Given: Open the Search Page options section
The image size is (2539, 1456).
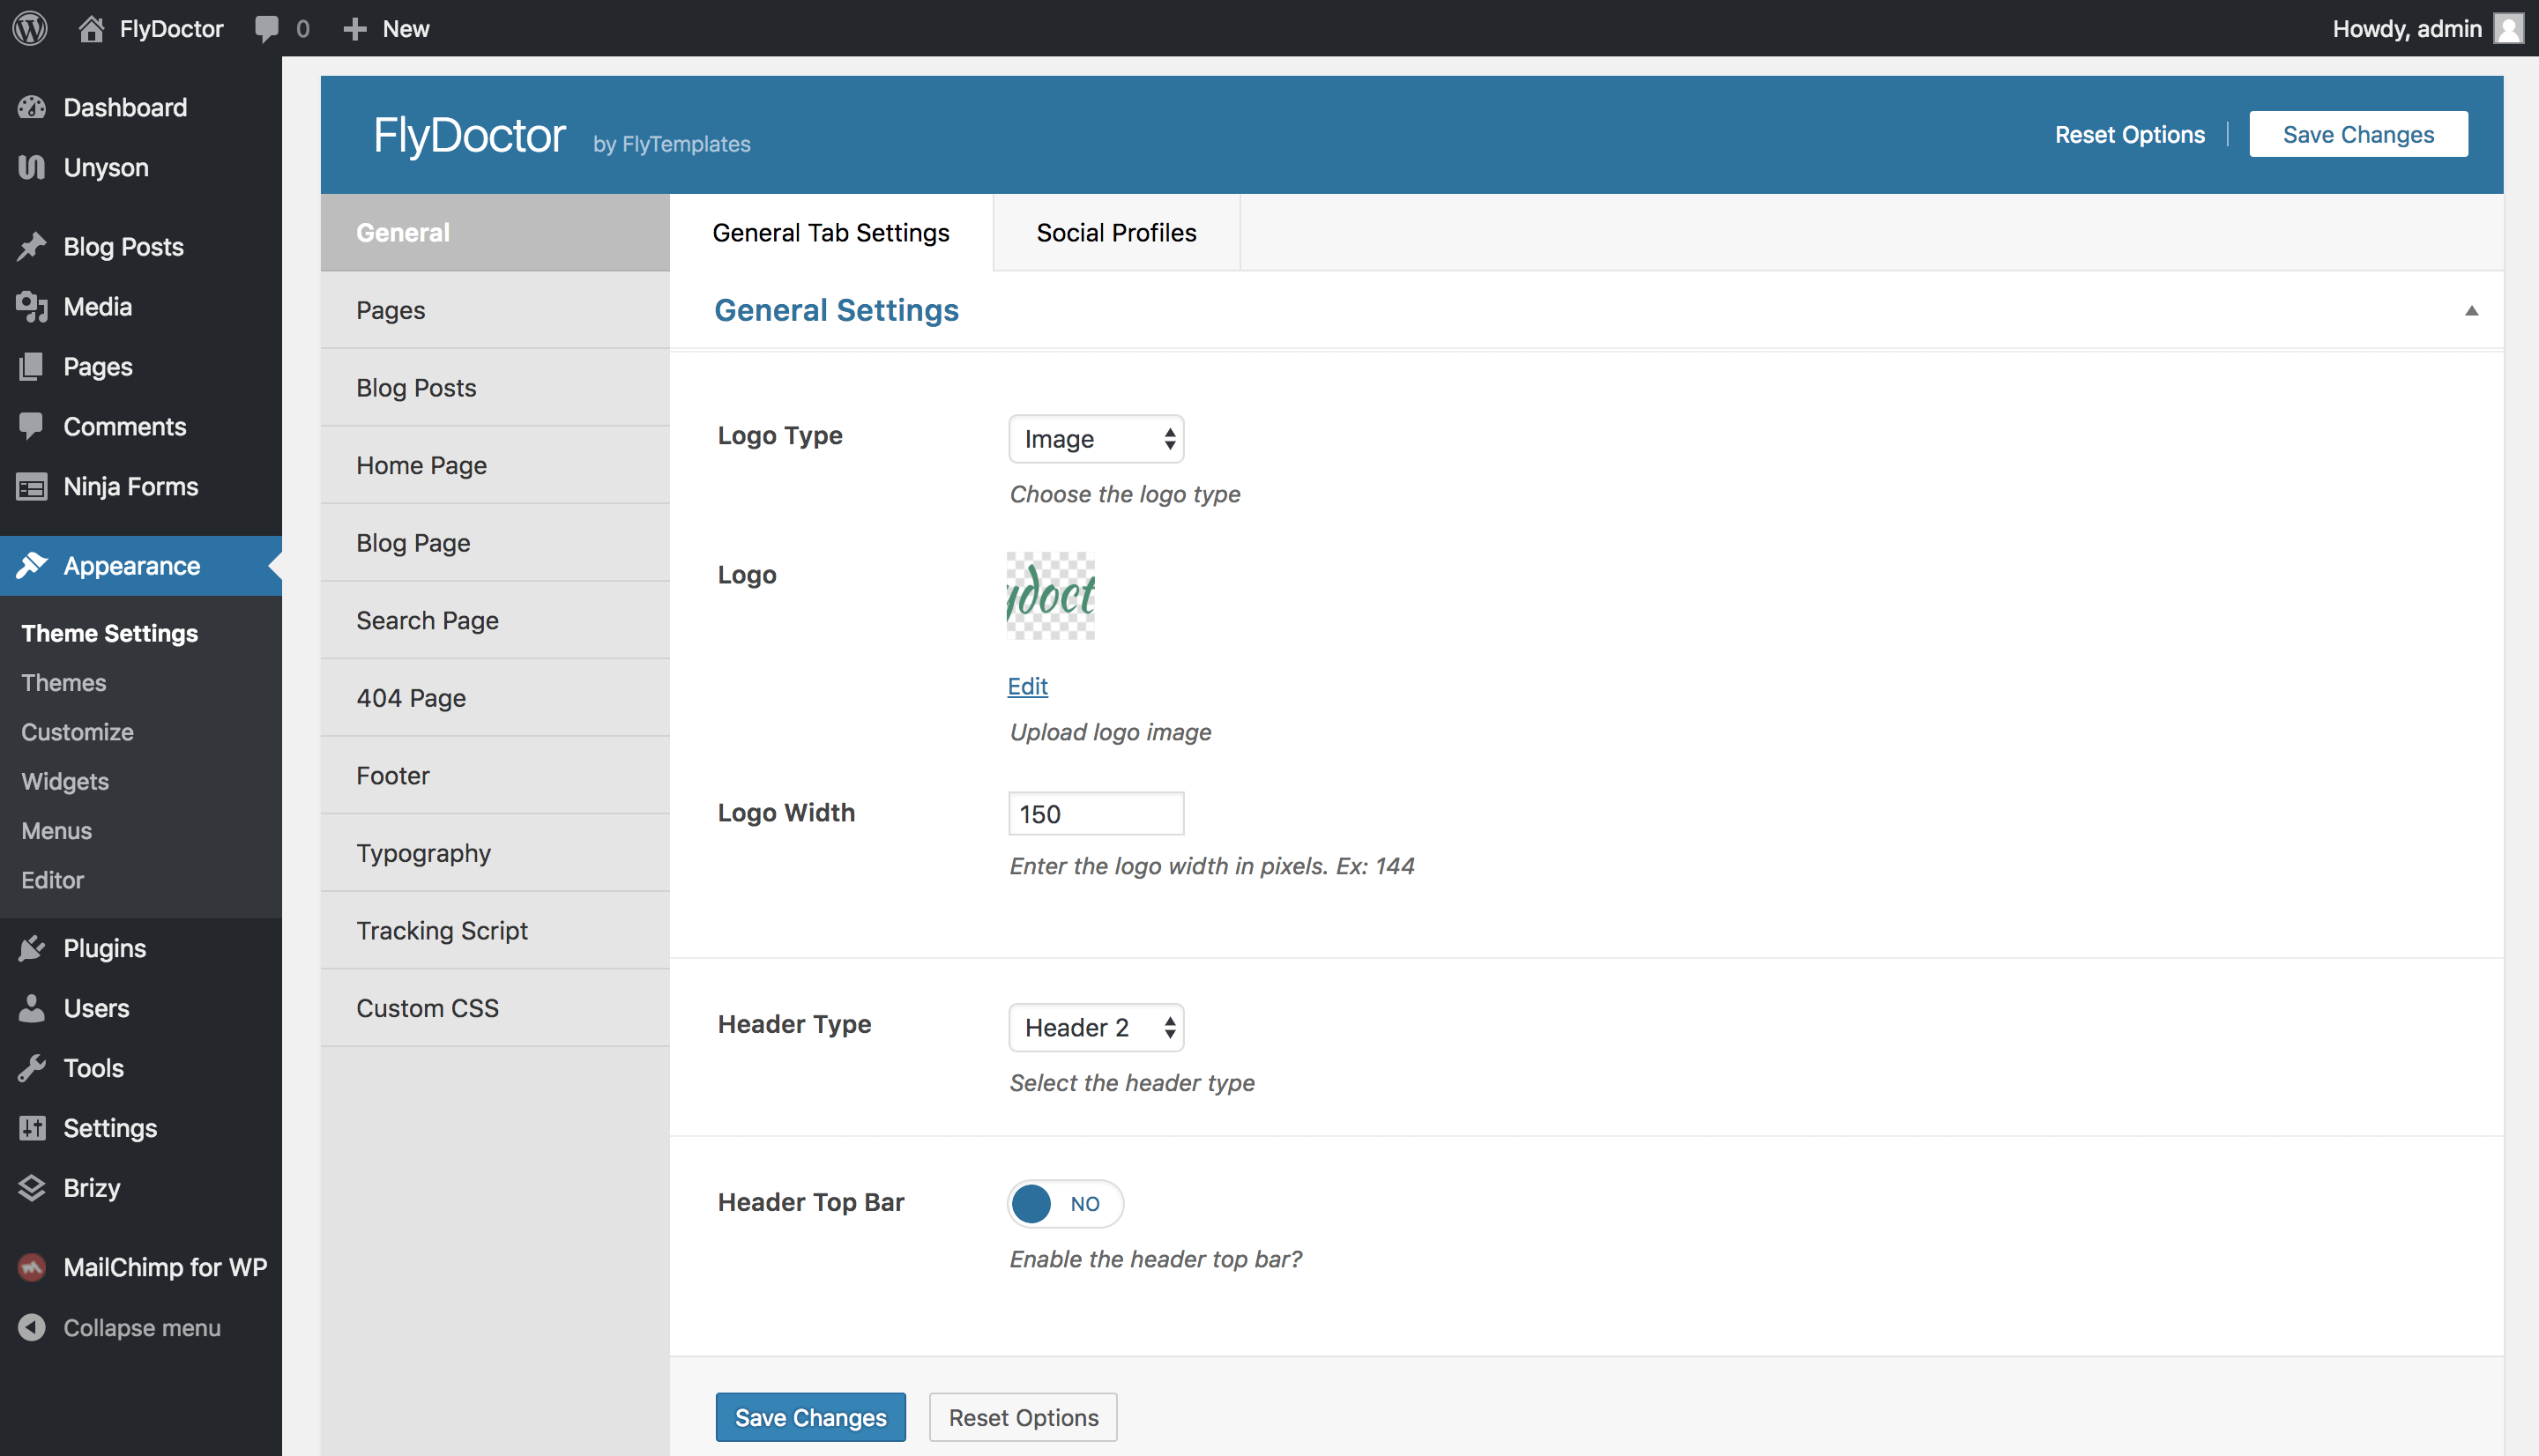Looking at the screenshot, I should (x=495, y=620).
